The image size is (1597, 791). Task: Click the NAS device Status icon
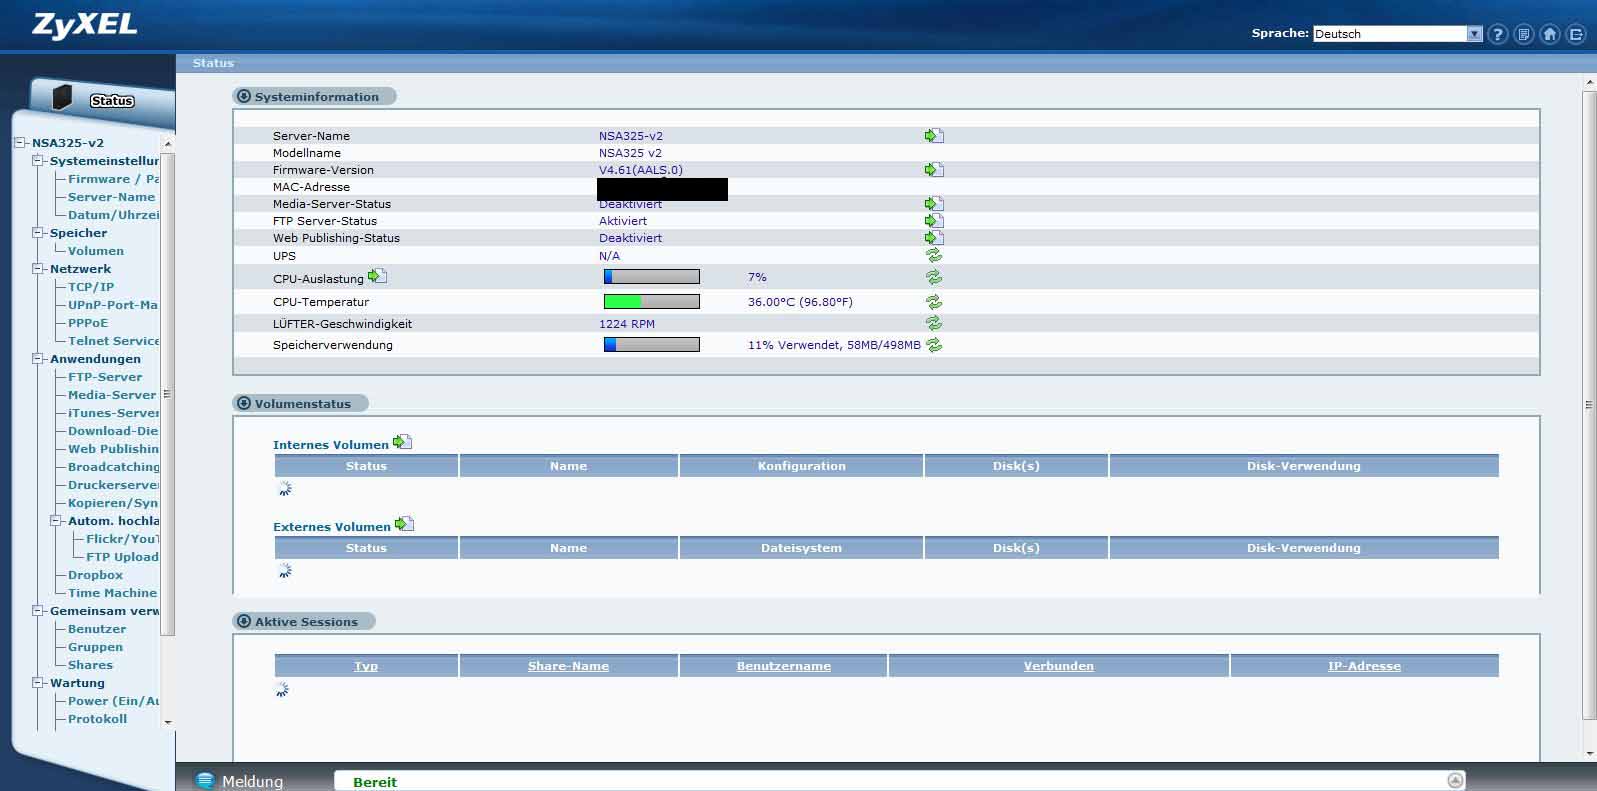pos(63,98)
